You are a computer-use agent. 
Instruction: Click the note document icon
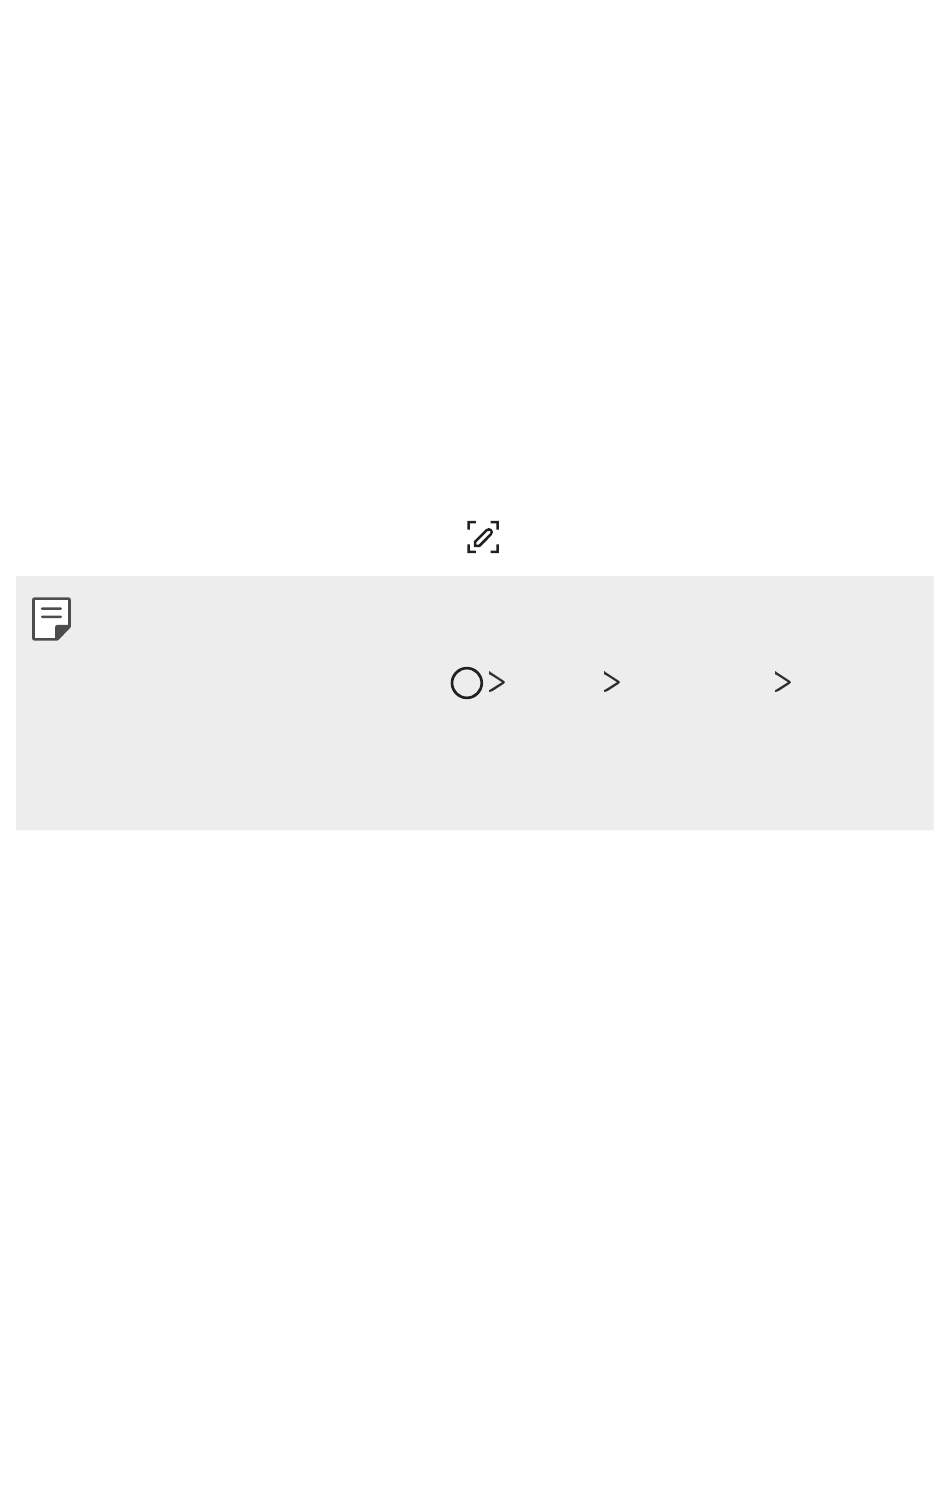52,619
